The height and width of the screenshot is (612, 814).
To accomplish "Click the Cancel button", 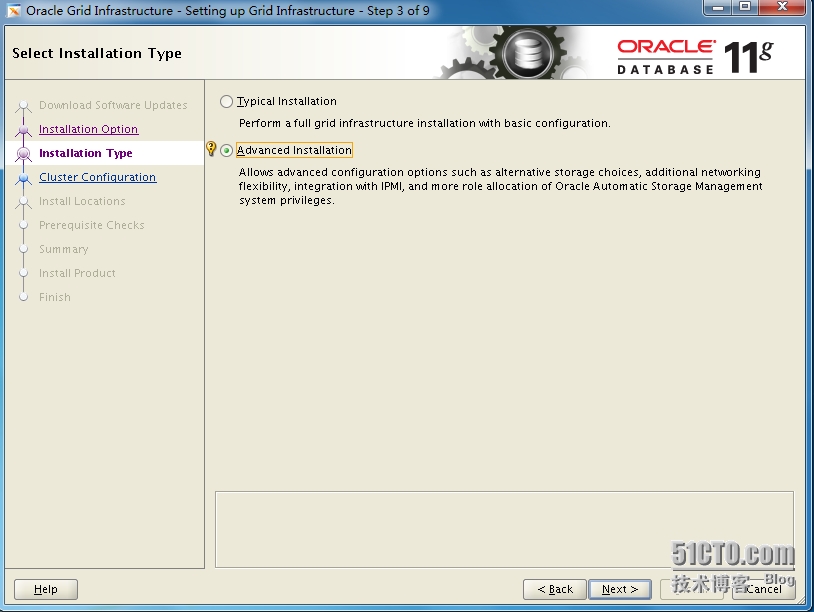I will 764,589.
